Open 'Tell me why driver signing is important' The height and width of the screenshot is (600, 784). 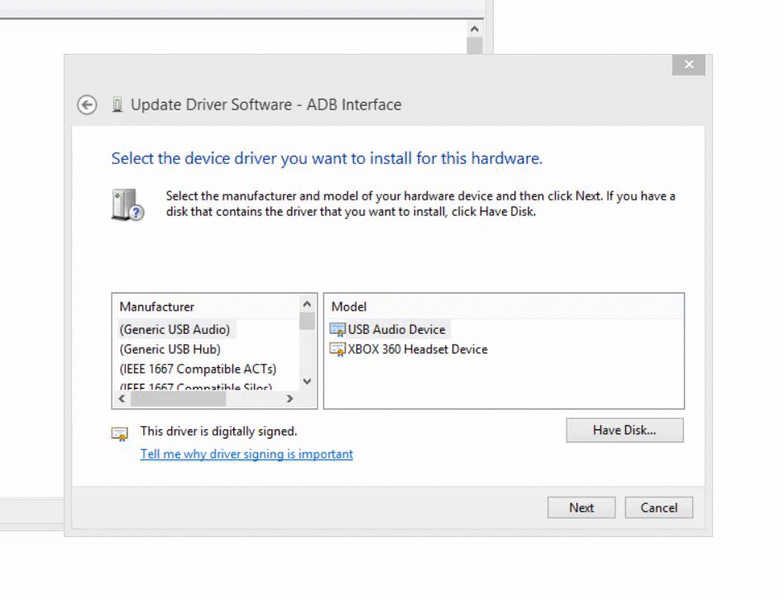coord(246,454)
